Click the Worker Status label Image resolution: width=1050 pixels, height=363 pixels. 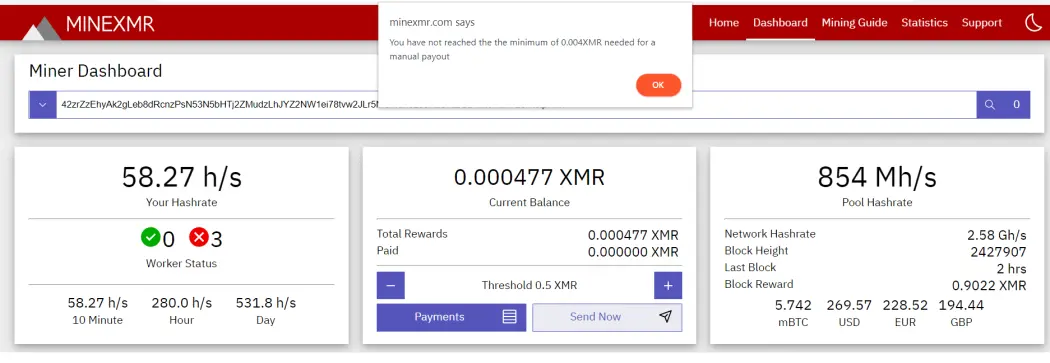coord(181,264)
